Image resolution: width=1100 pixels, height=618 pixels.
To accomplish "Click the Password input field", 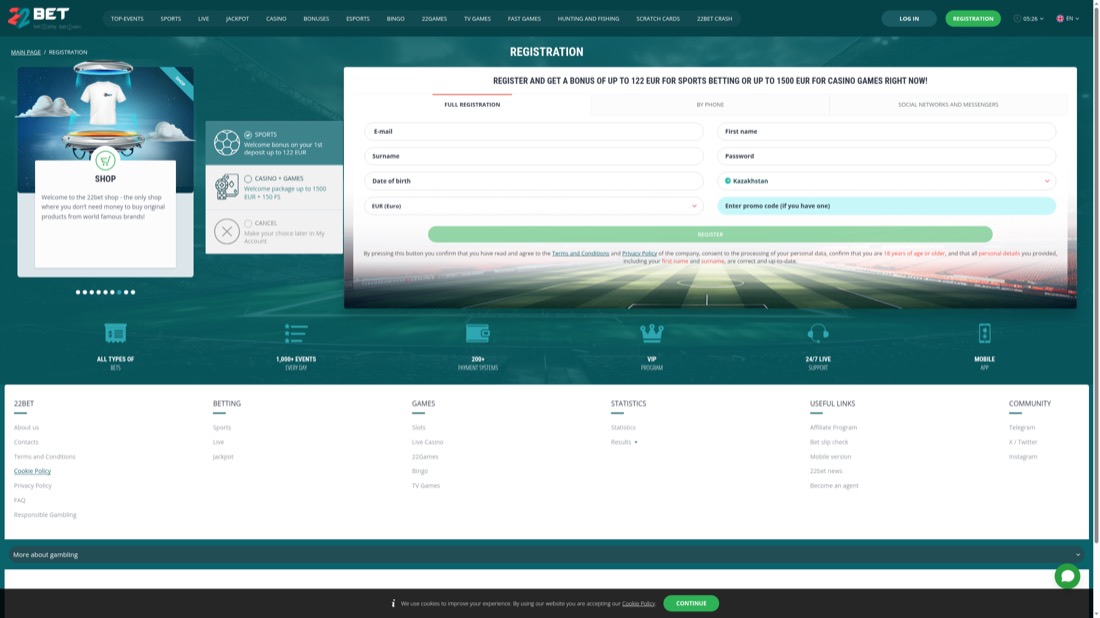I will pos(886,156).
